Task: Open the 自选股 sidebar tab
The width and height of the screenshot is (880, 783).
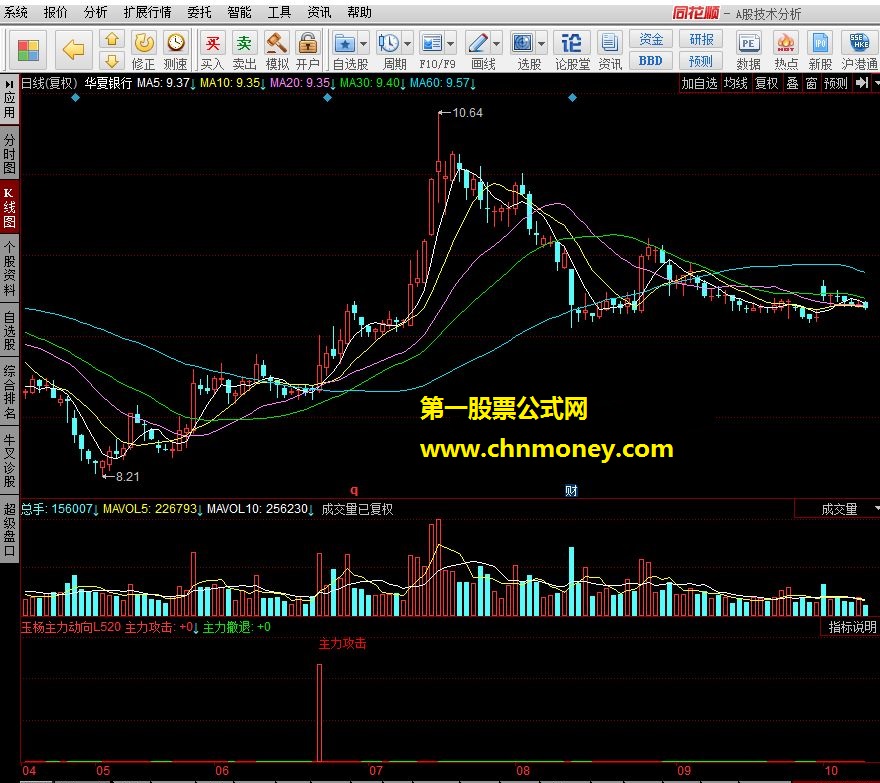Action: coord(10,331)
